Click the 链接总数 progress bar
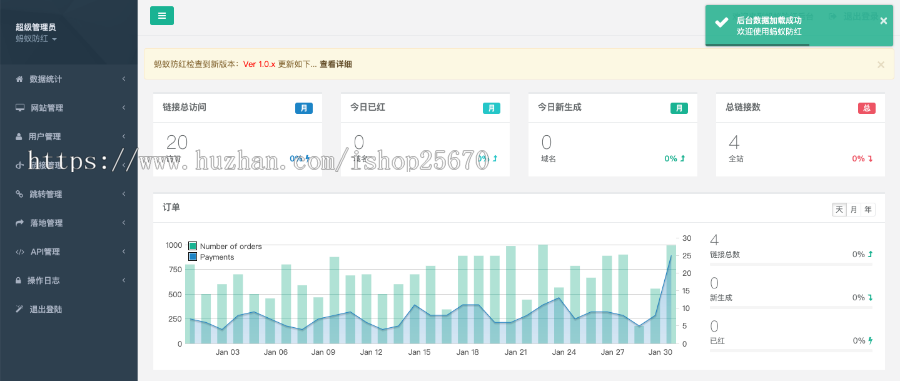This screenshot has height=381, width=900. tap(791, 265)
